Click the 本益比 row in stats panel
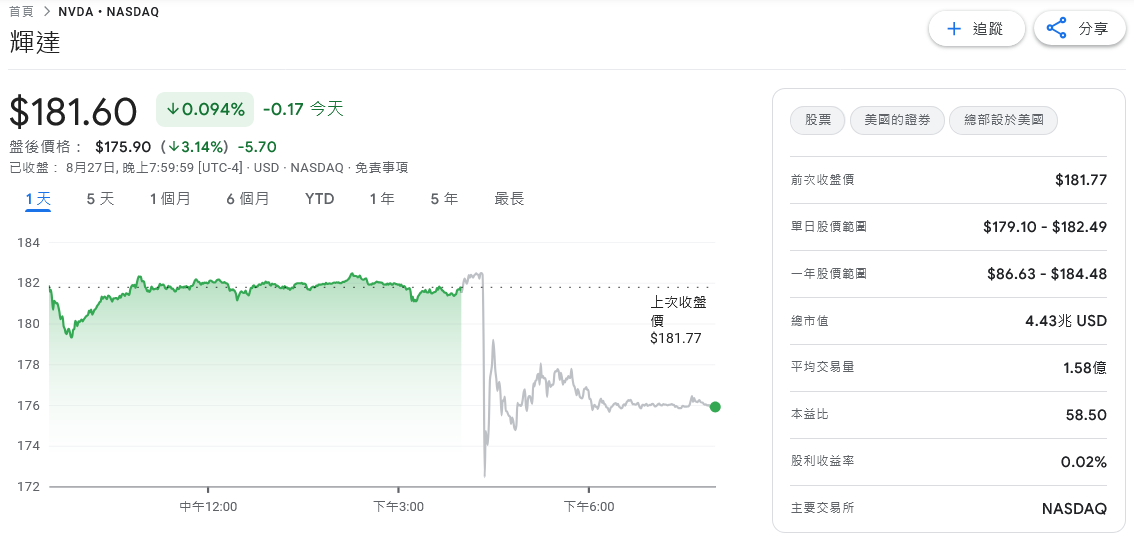 point(948,414)
